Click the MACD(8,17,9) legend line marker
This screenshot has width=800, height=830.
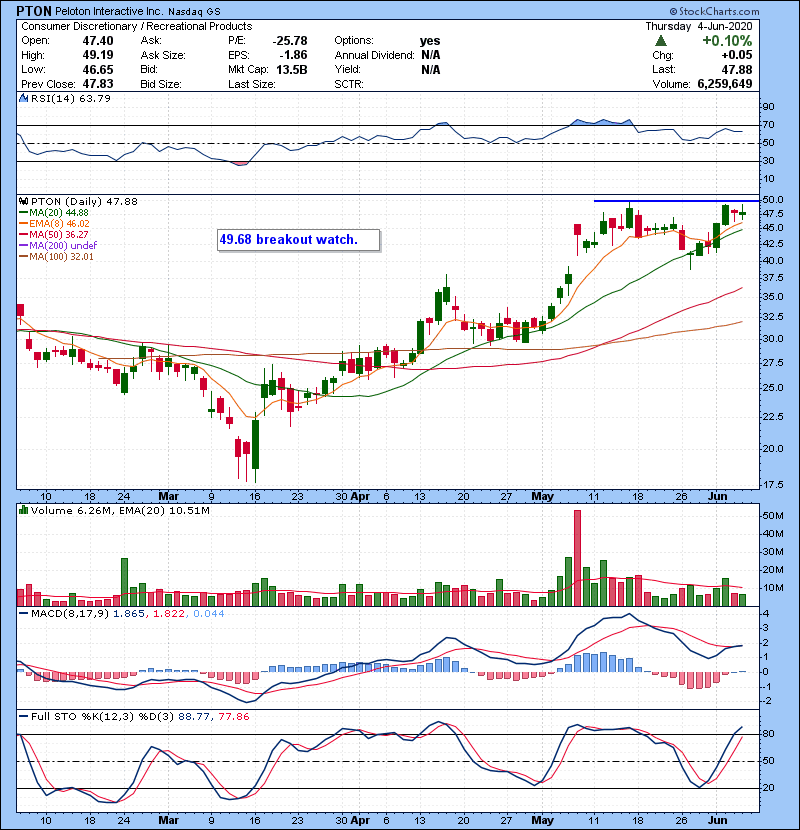23,614
